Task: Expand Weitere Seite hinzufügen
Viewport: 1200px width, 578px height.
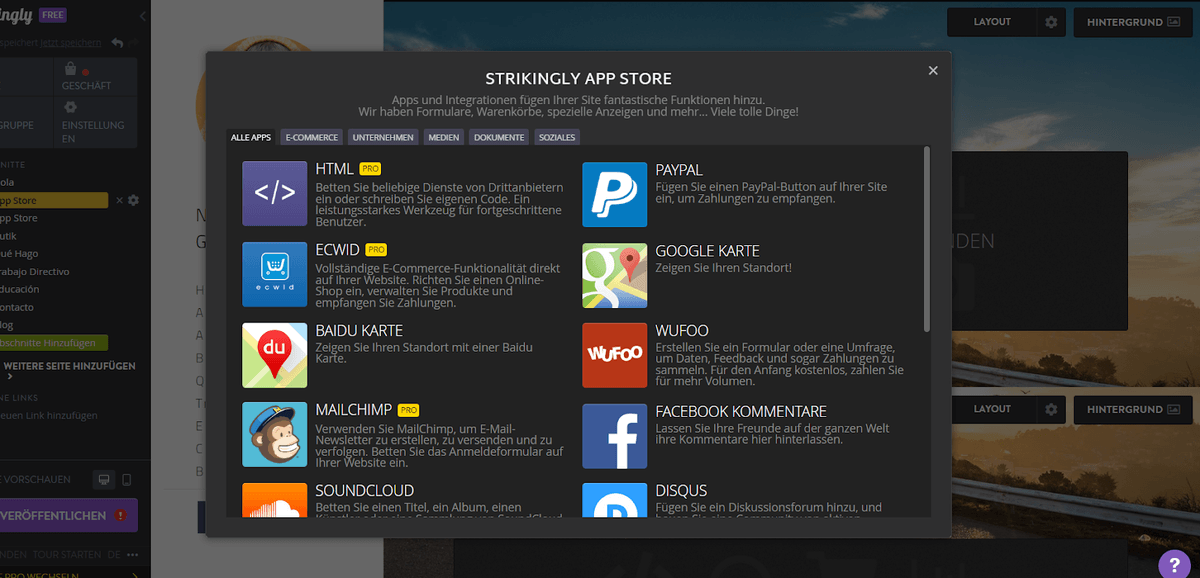Action: pyautogui.click(x=68, y=371)
